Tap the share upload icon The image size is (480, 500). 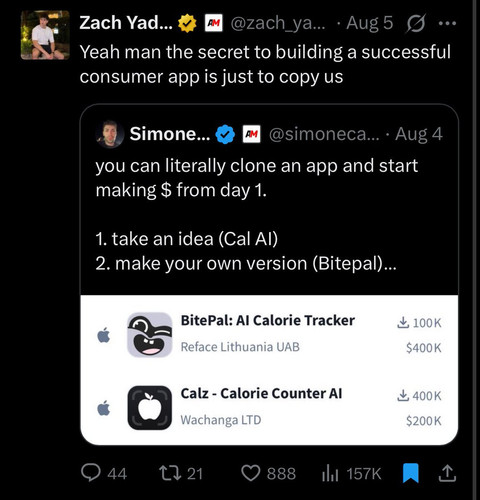pyautogui.click(x=447, y=473)
